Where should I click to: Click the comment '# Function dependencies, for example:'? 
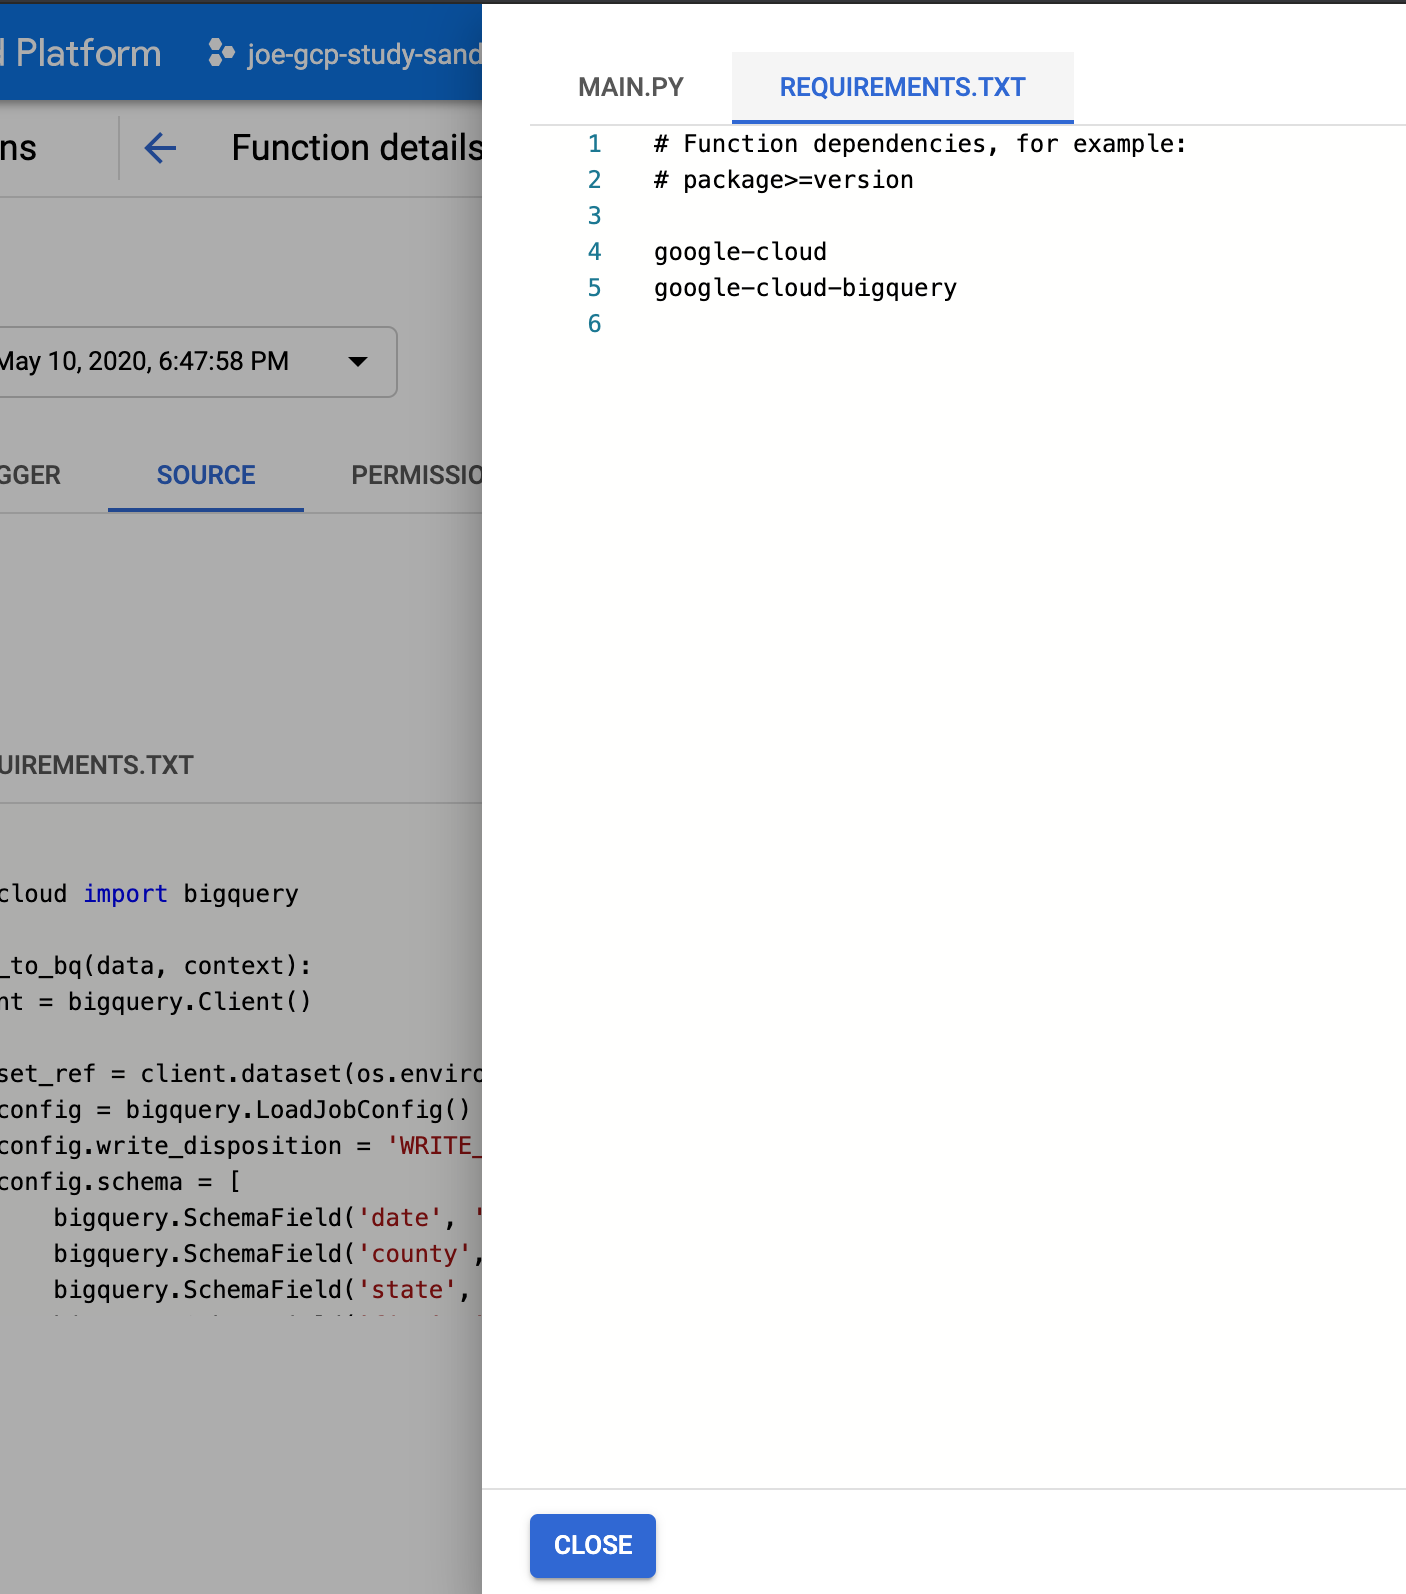click(920, 144)
